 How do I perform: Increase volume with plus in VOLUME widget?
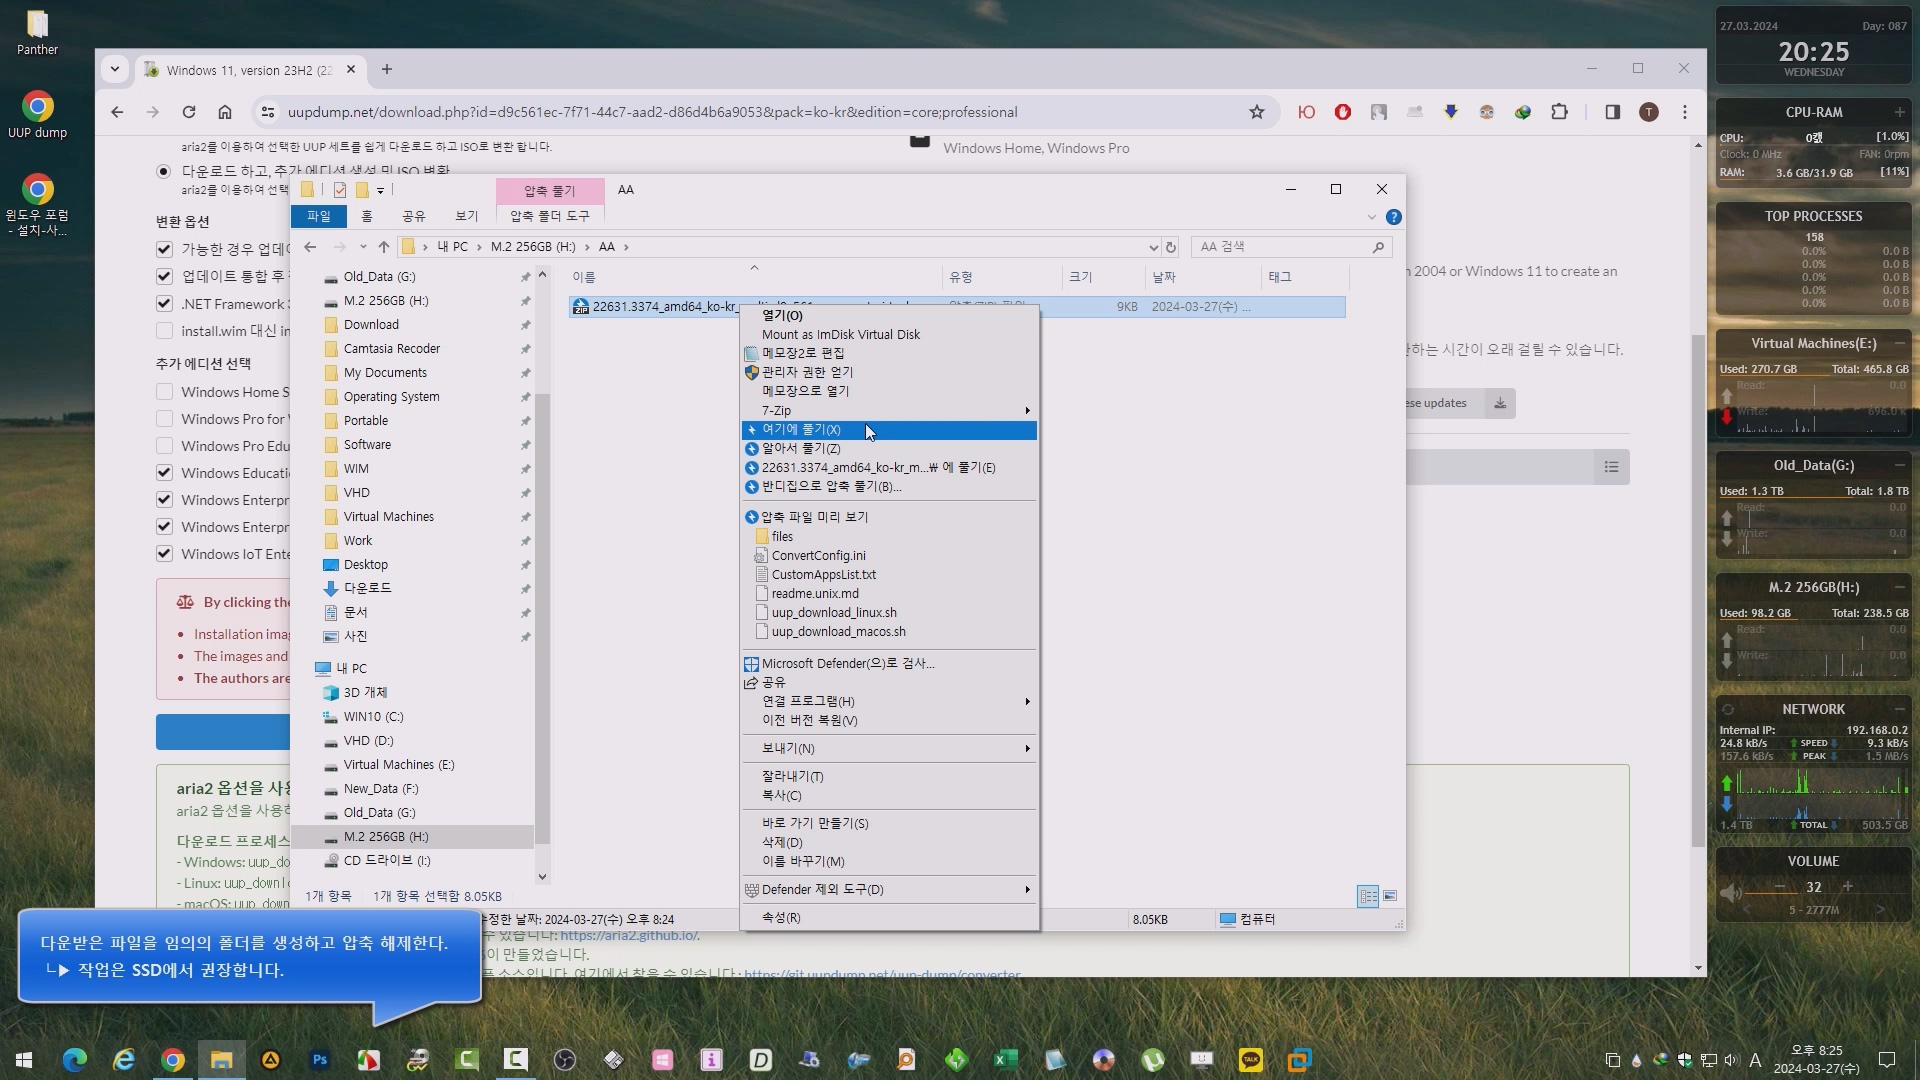pyautogui.click(x=1847, y=887)
